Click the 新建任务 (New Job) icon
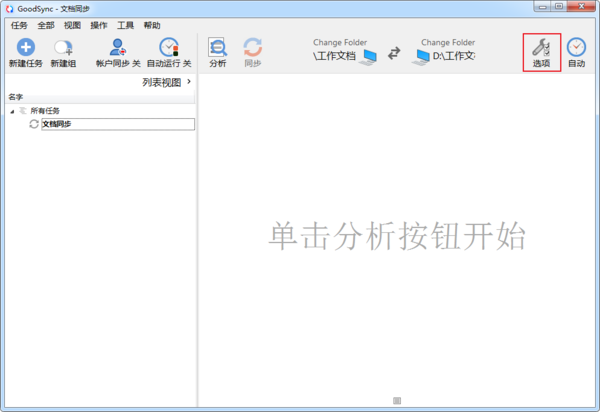 point(25,47)
